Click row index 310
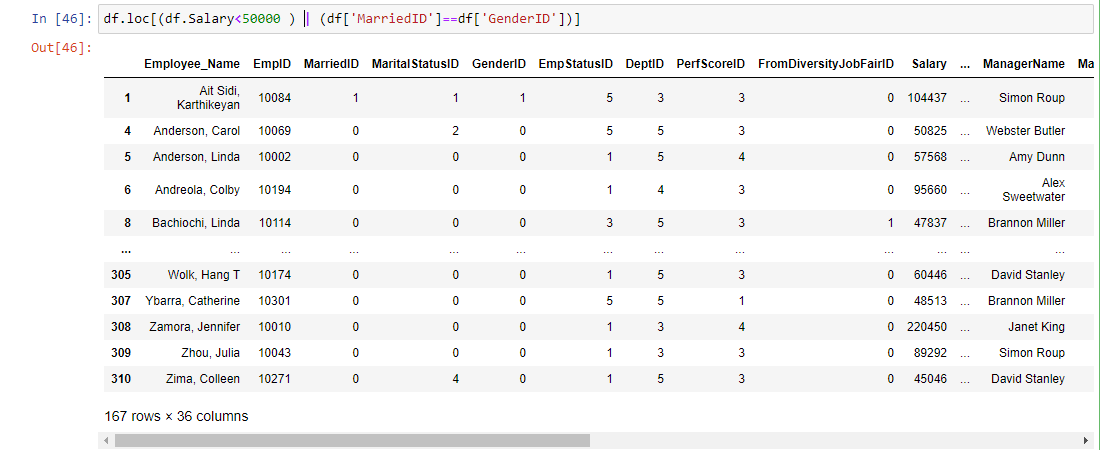 (121, 379)
